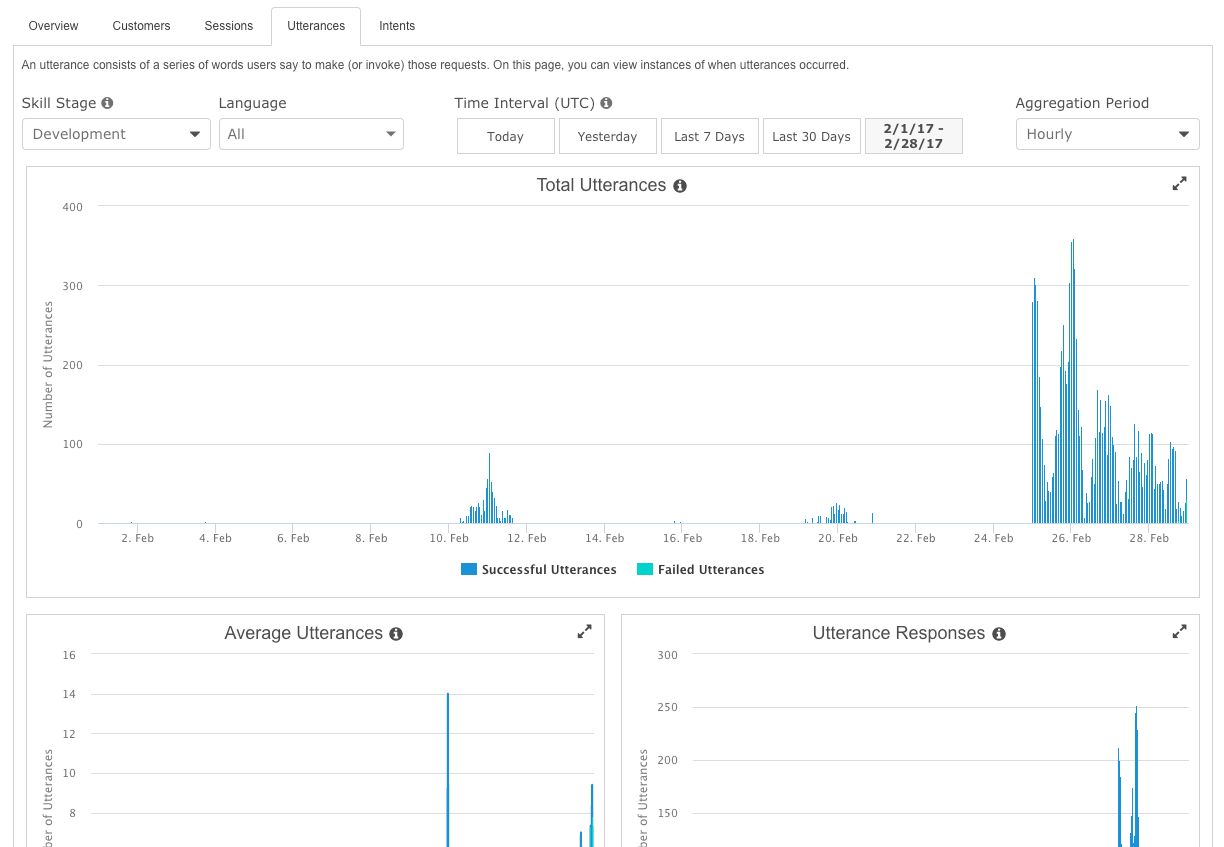Open the Skill Stage Development dropdown
Viewport: 1224px width, 847px height.
(116, 134)
